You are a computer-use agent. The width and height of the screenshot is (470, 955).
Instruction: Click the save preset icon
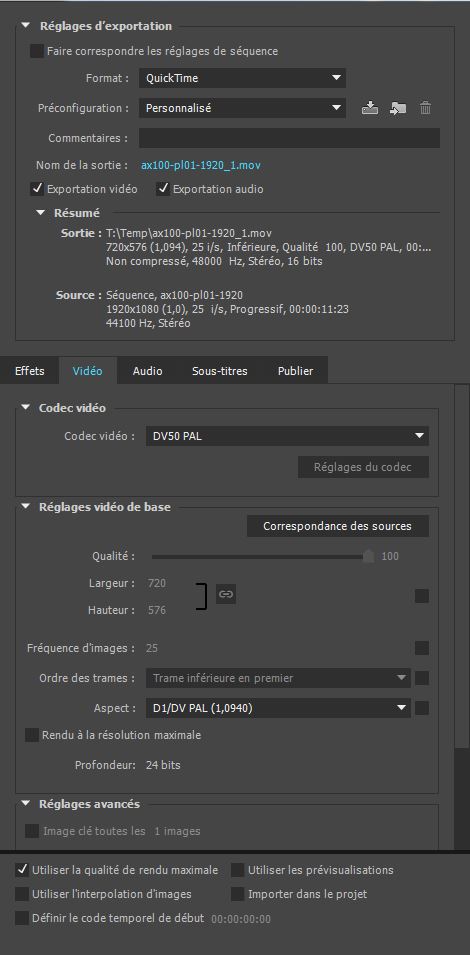370,108
